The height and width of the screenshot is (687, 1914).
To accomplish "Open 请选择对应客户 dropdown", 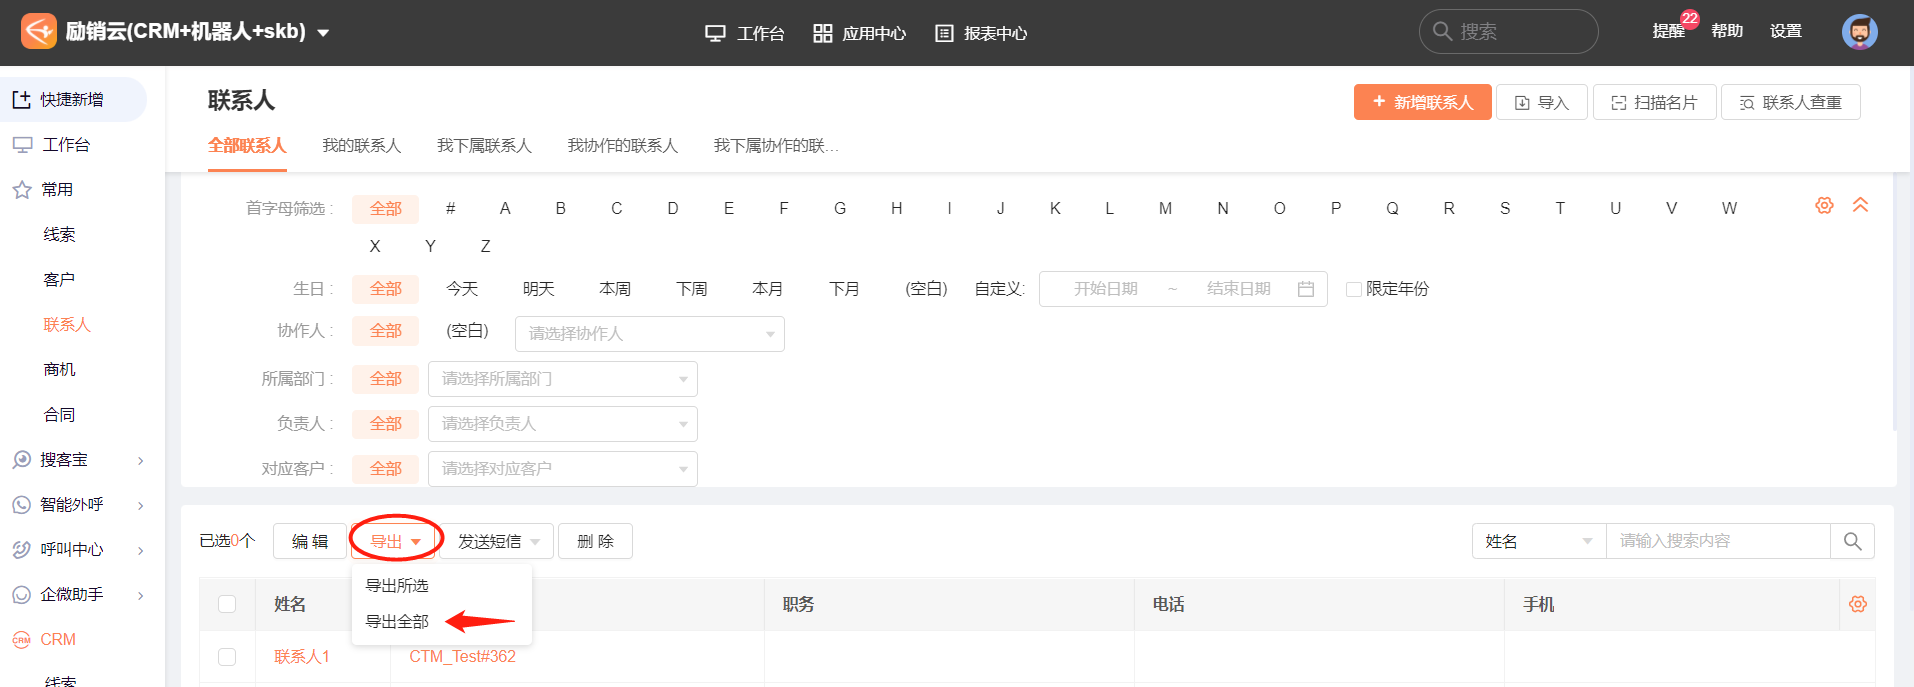I will point(563,469).
